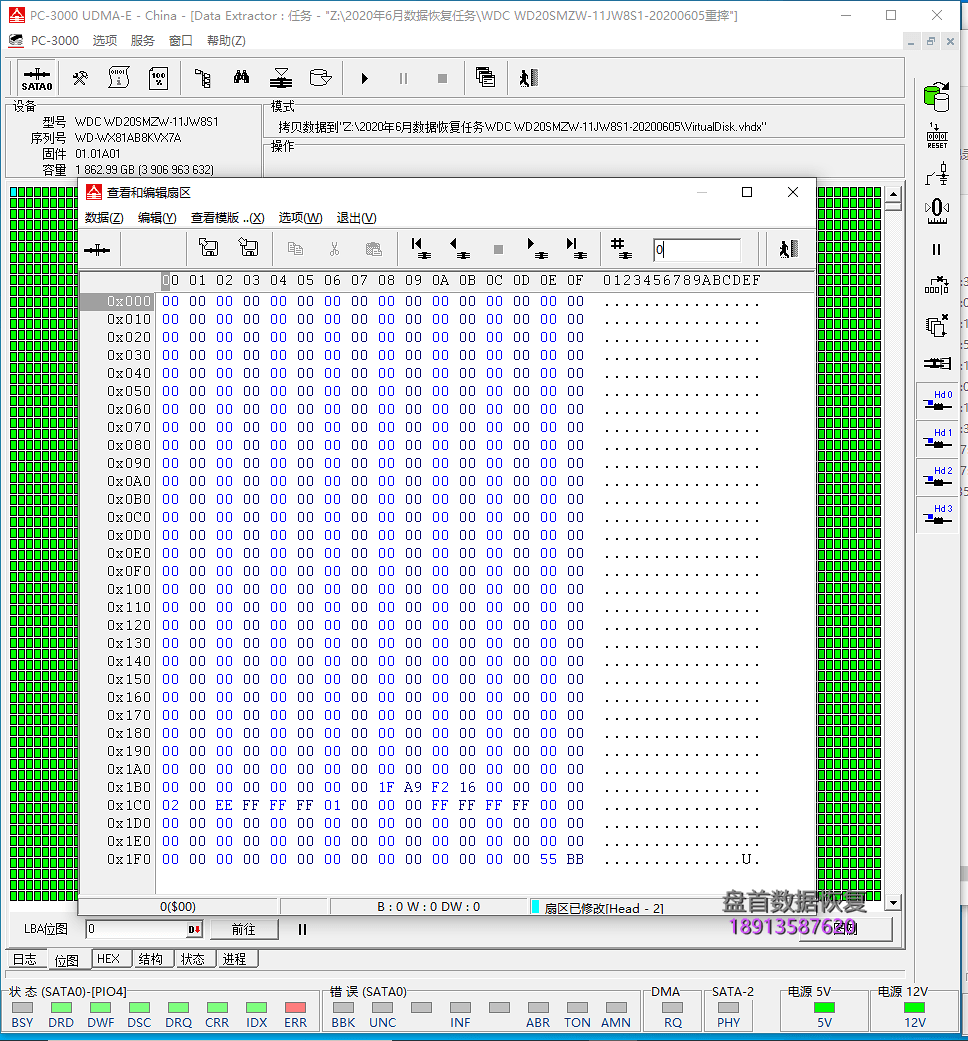
Task: Stop the task in main toolbar
Action: (x=442, y=78)
